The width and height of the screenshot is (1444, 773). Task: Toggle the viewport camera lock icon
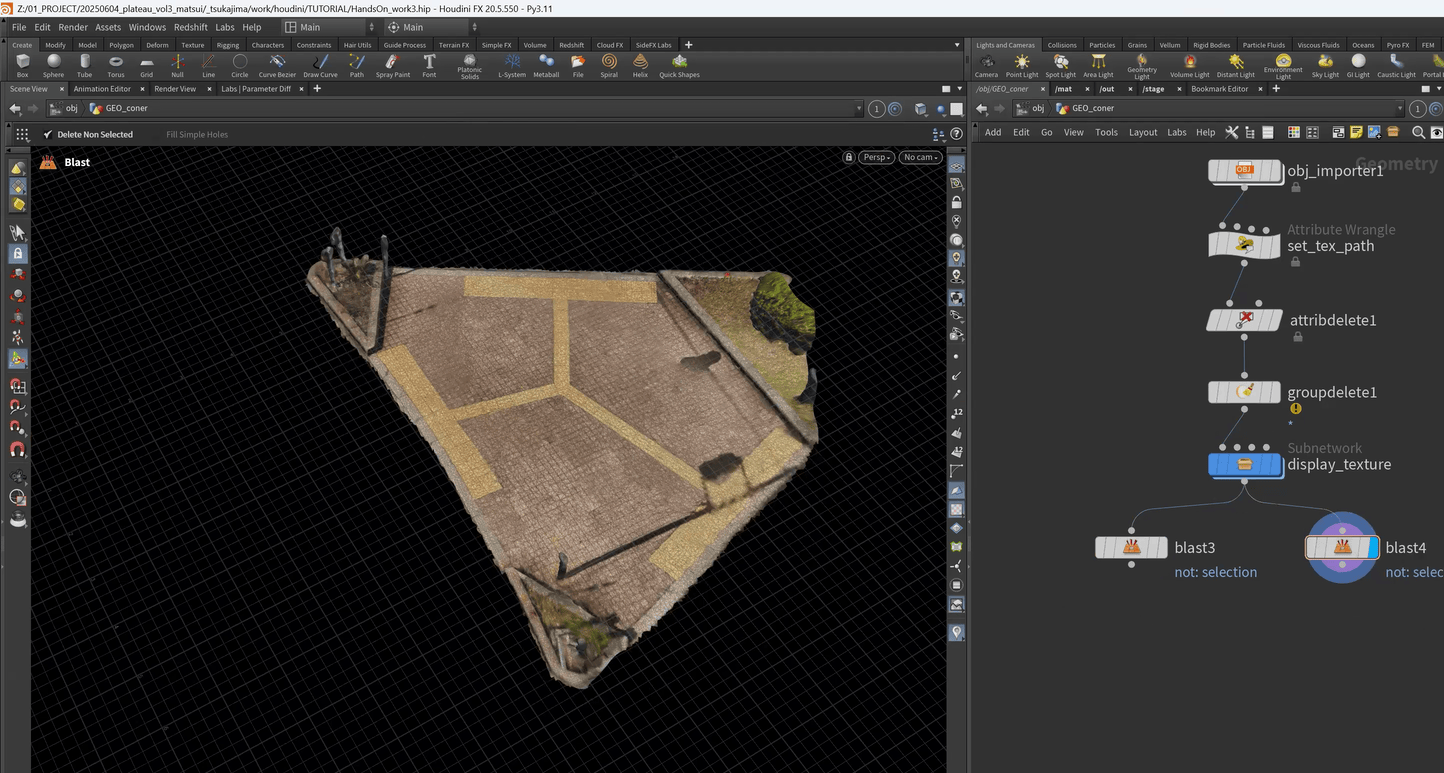click(849, 157)
